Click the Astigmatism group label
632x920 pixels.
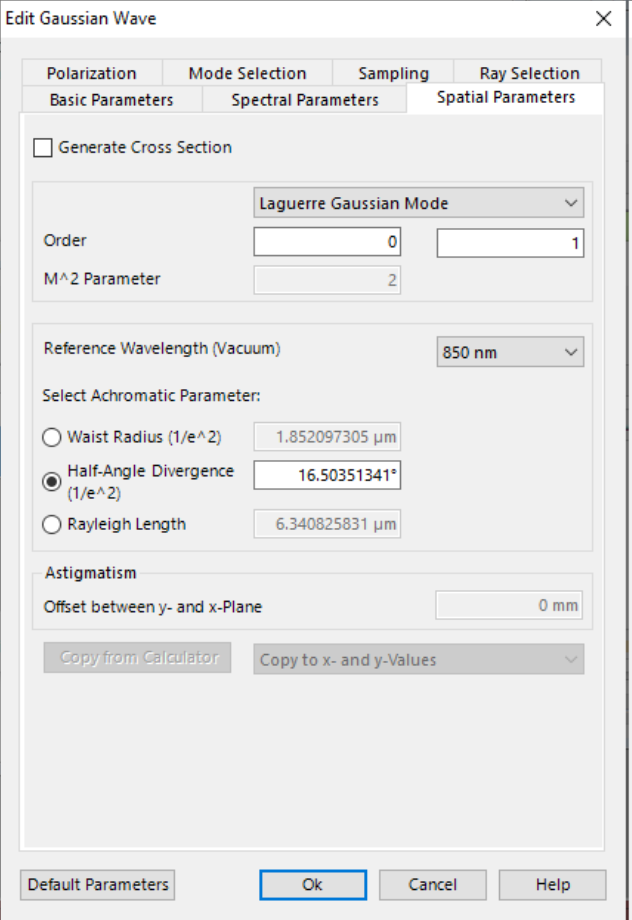(90, 573)
